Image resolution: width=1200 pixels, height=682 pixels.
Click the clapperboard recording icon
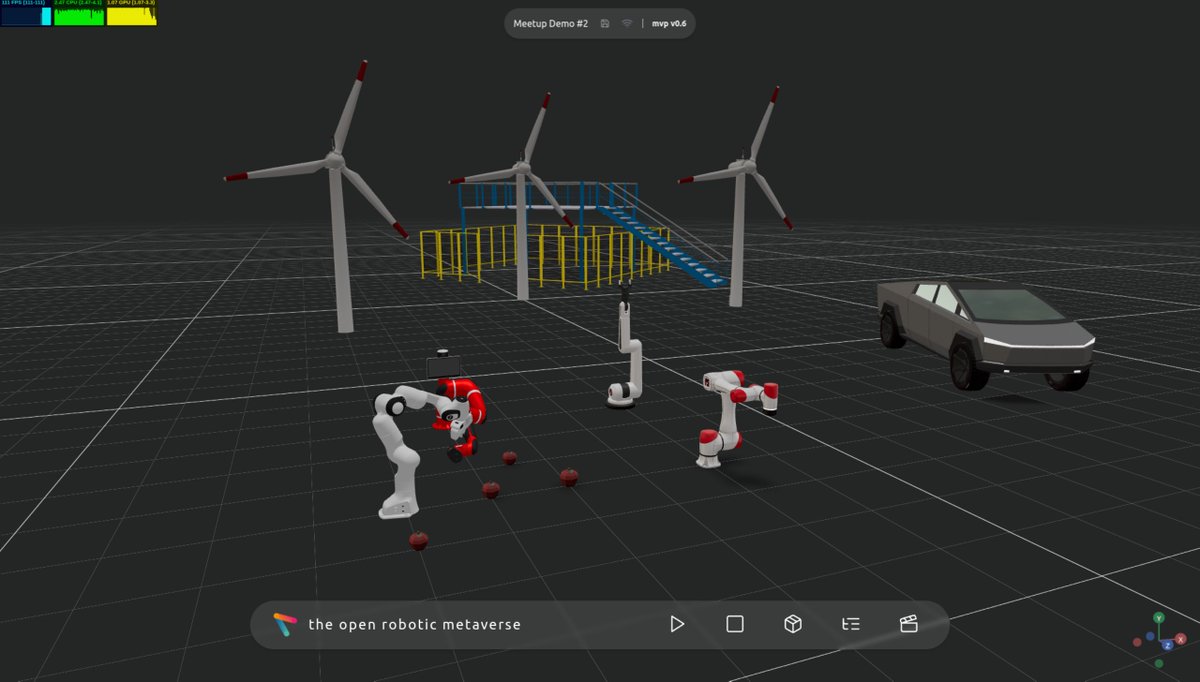909,623
